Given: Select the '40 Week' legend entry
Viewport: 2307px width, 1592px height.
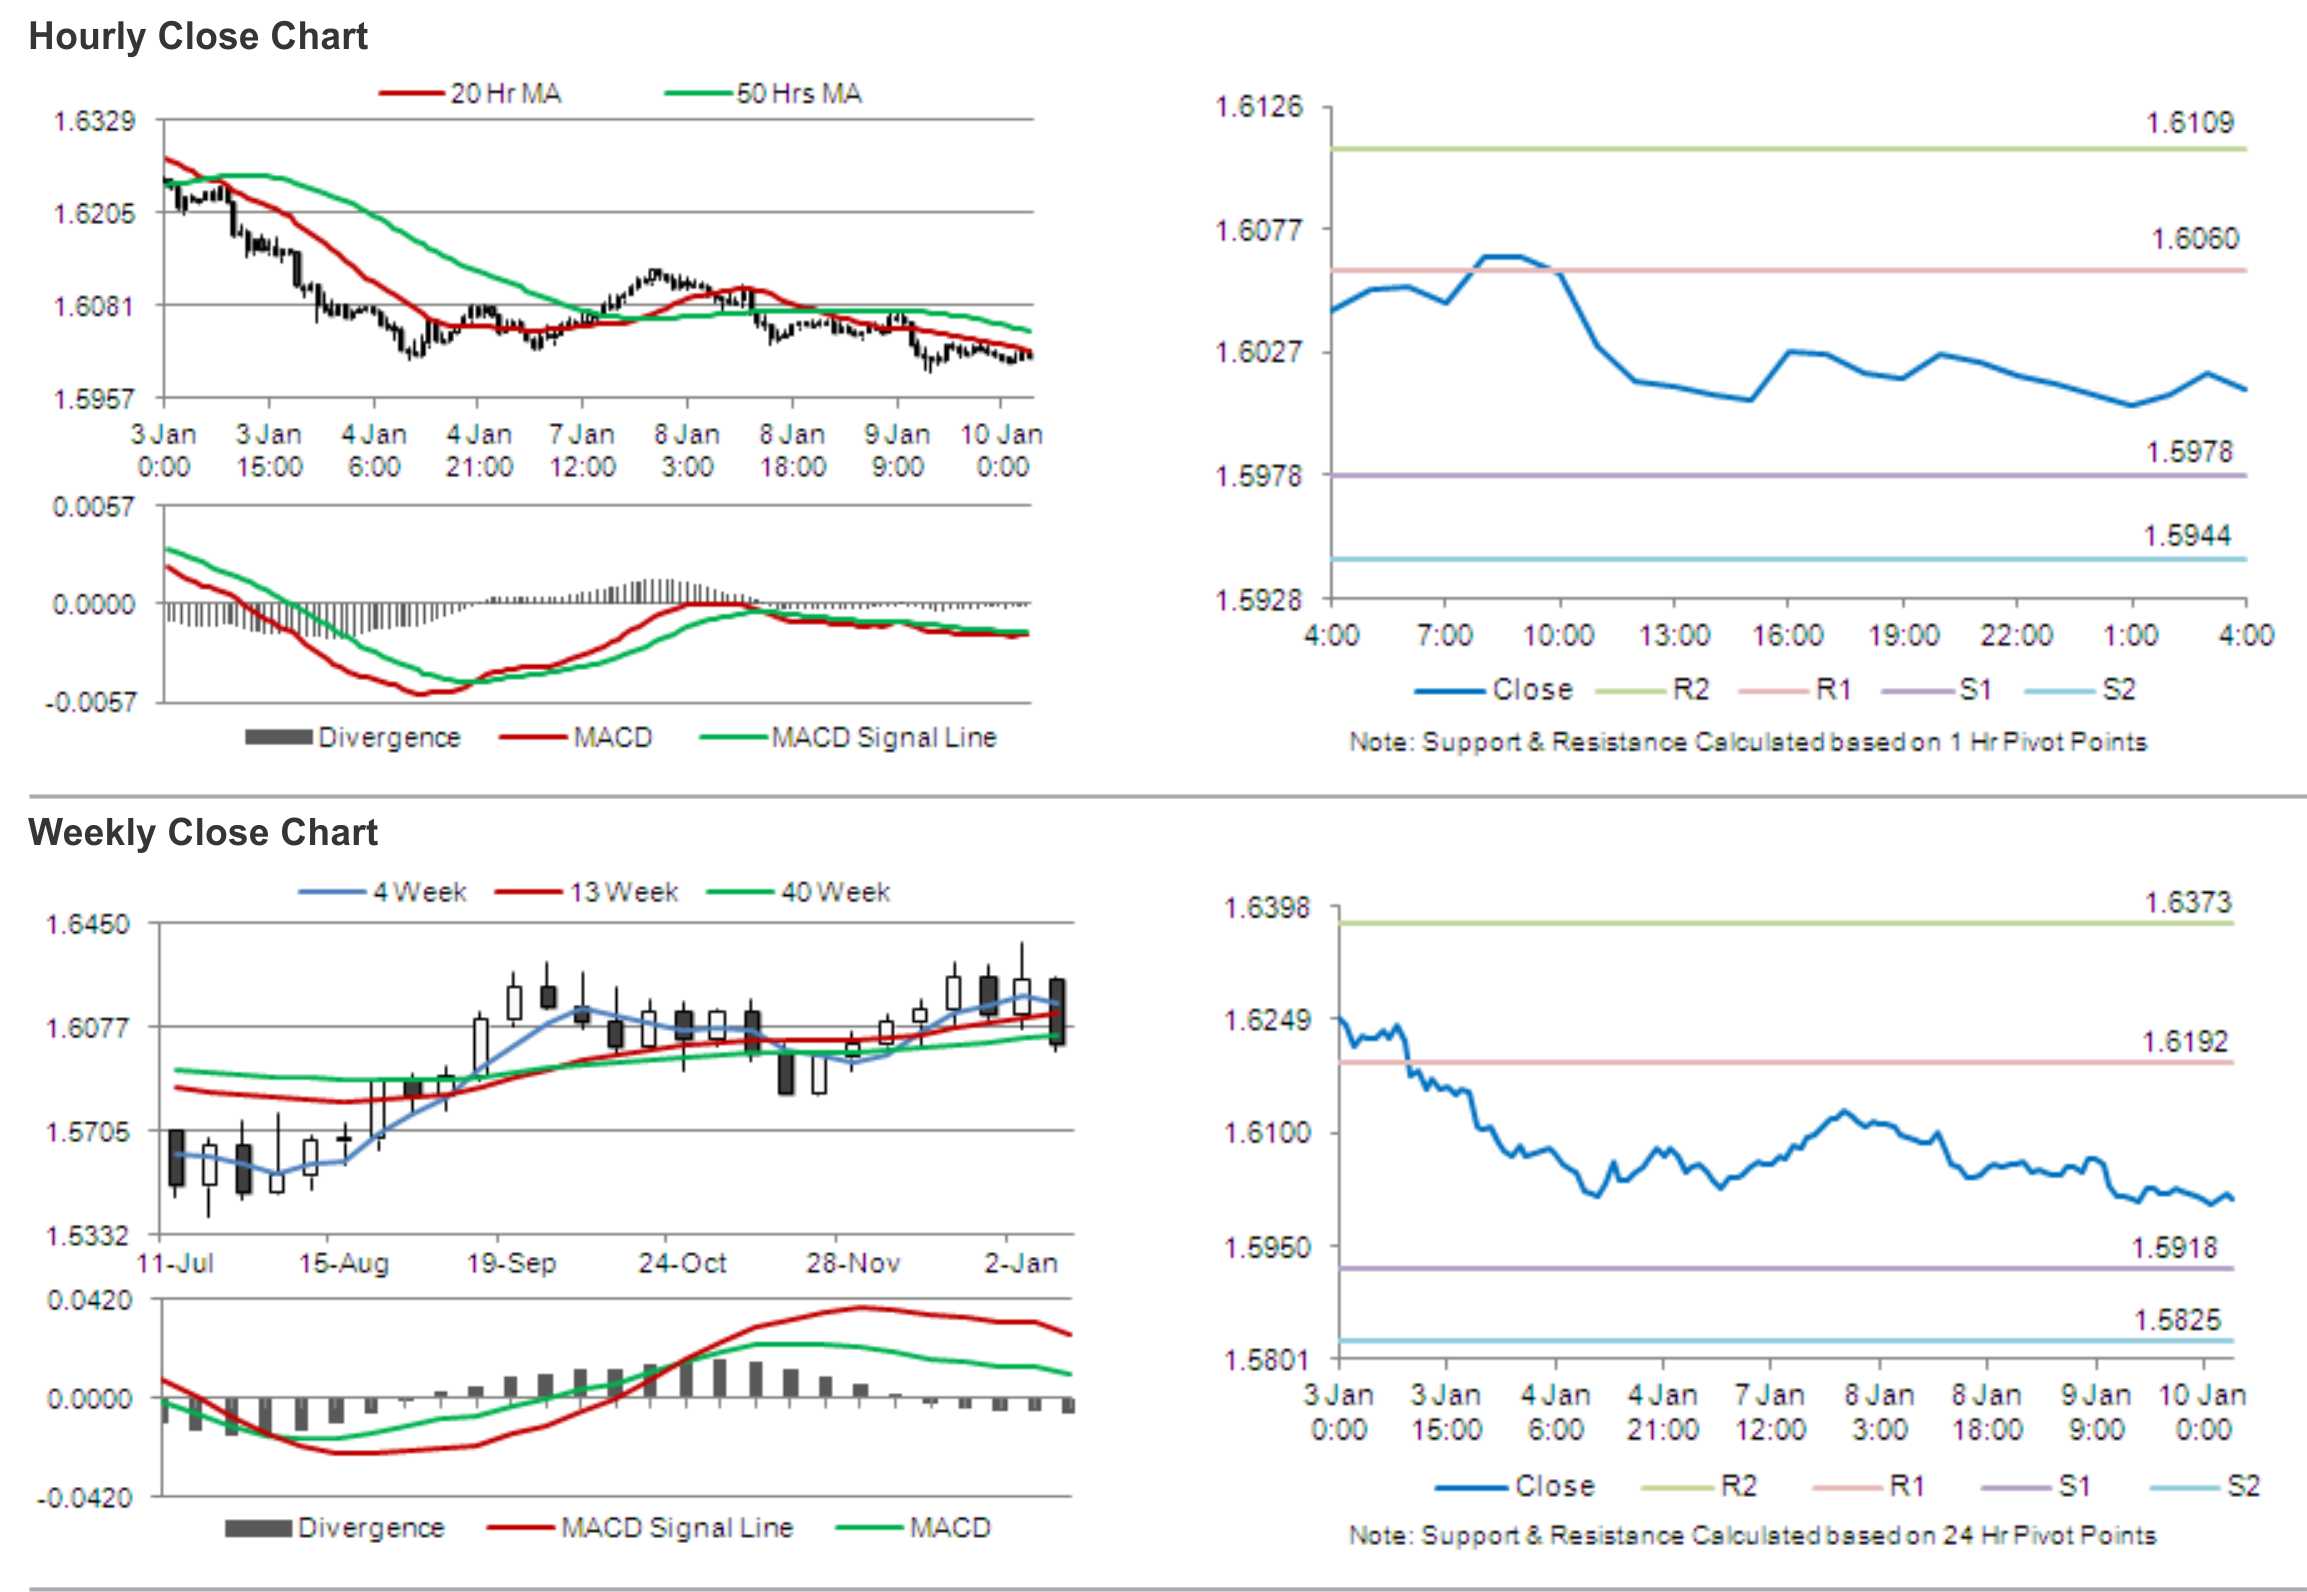Looking at the screenshot, I should click(x=798, y=892).
